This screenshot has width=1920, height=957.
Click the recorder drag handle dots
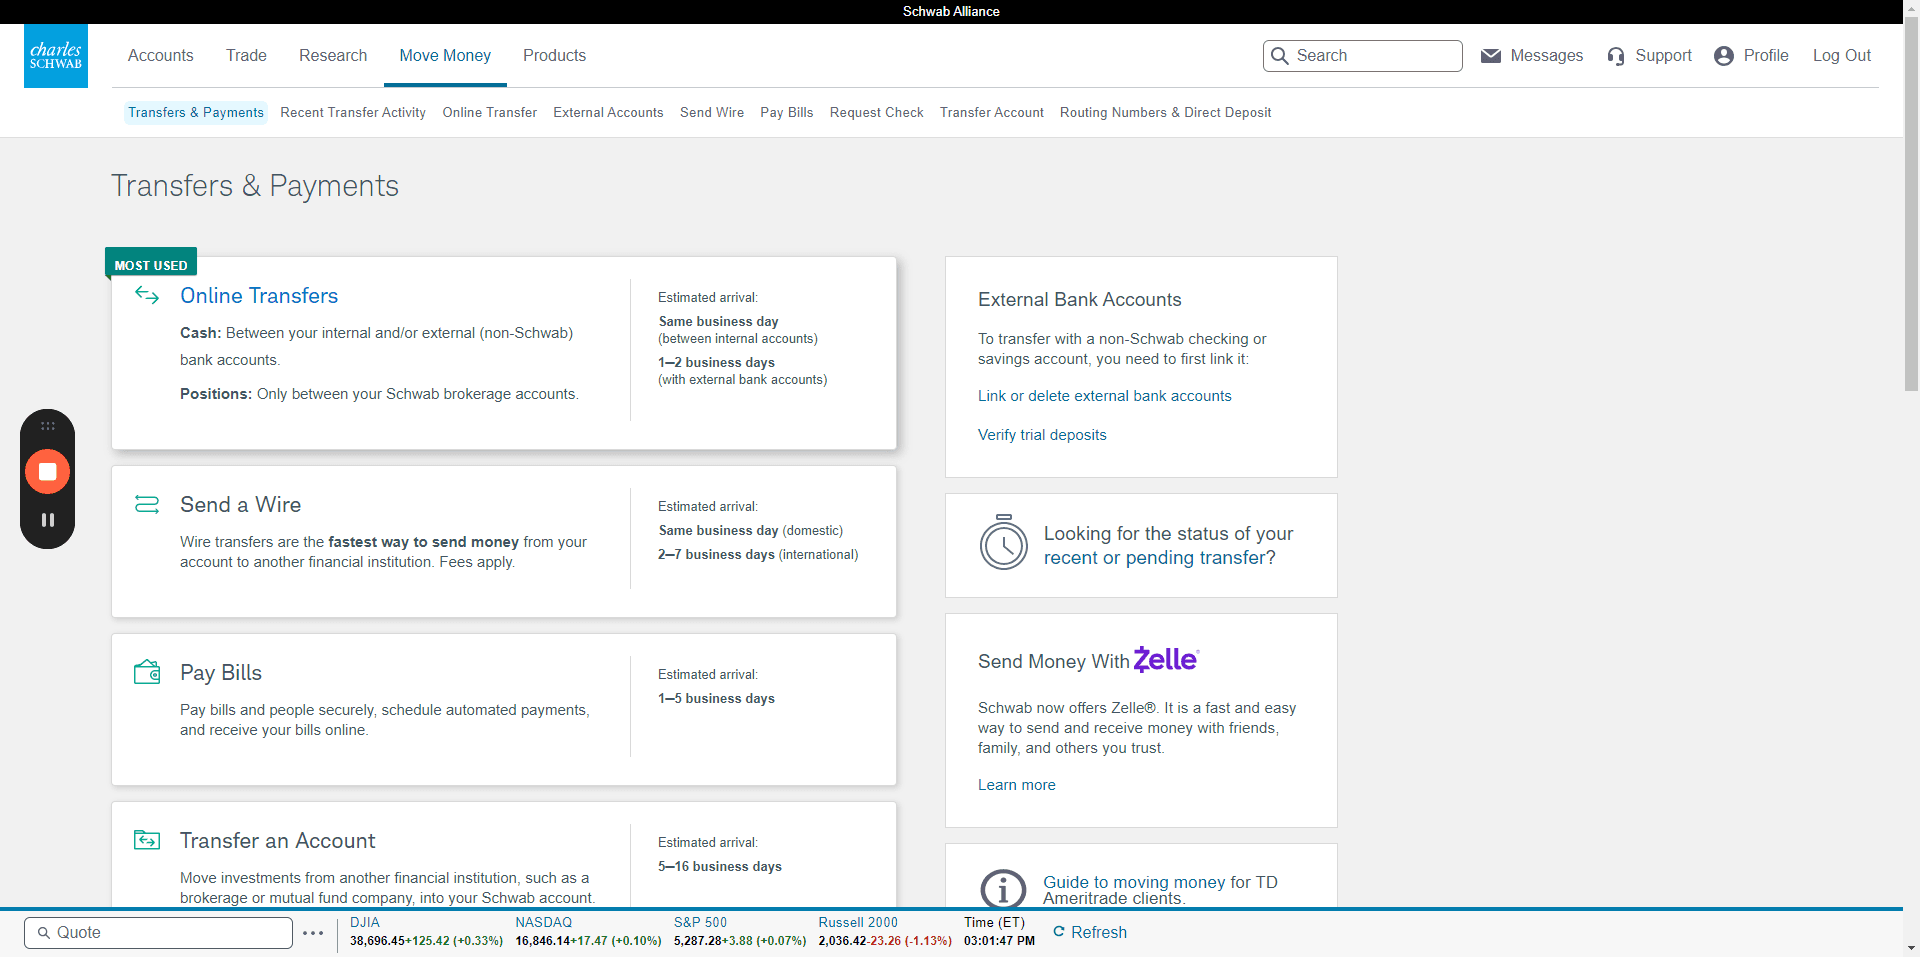coord(47,426)
